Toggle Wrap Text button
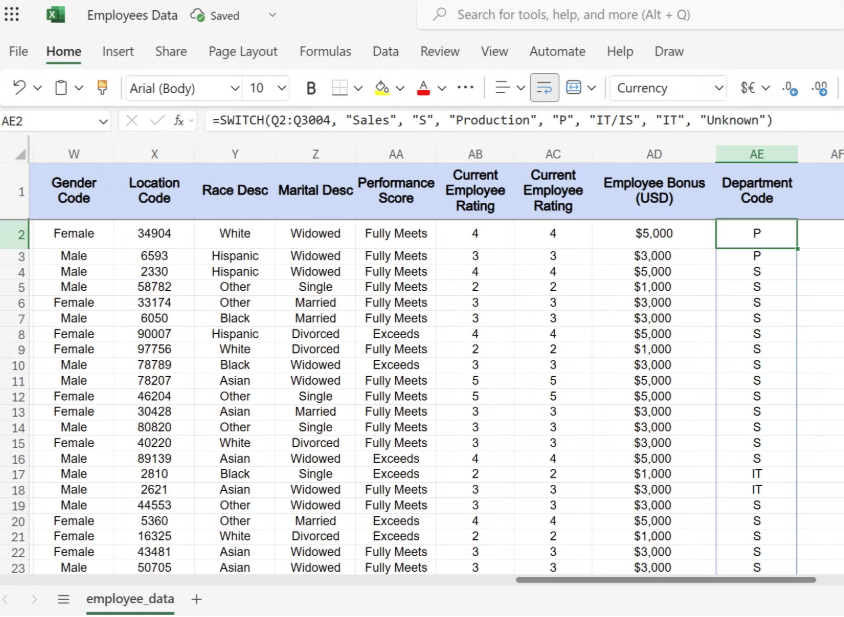The image size is (844, 617). tap(544, 88)
